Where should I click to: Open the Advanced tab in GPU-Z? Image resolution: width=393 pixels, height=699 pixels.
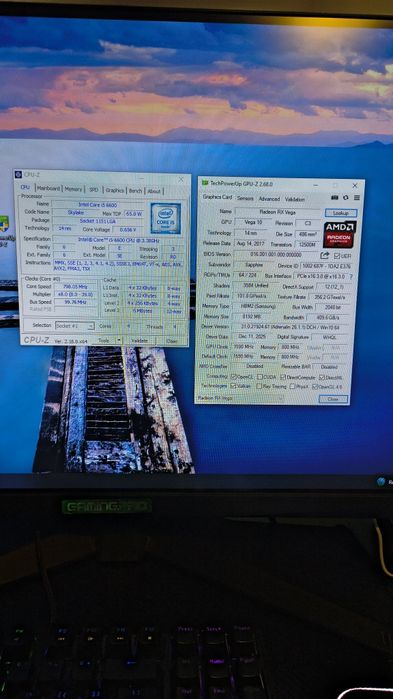pos(269,199)
